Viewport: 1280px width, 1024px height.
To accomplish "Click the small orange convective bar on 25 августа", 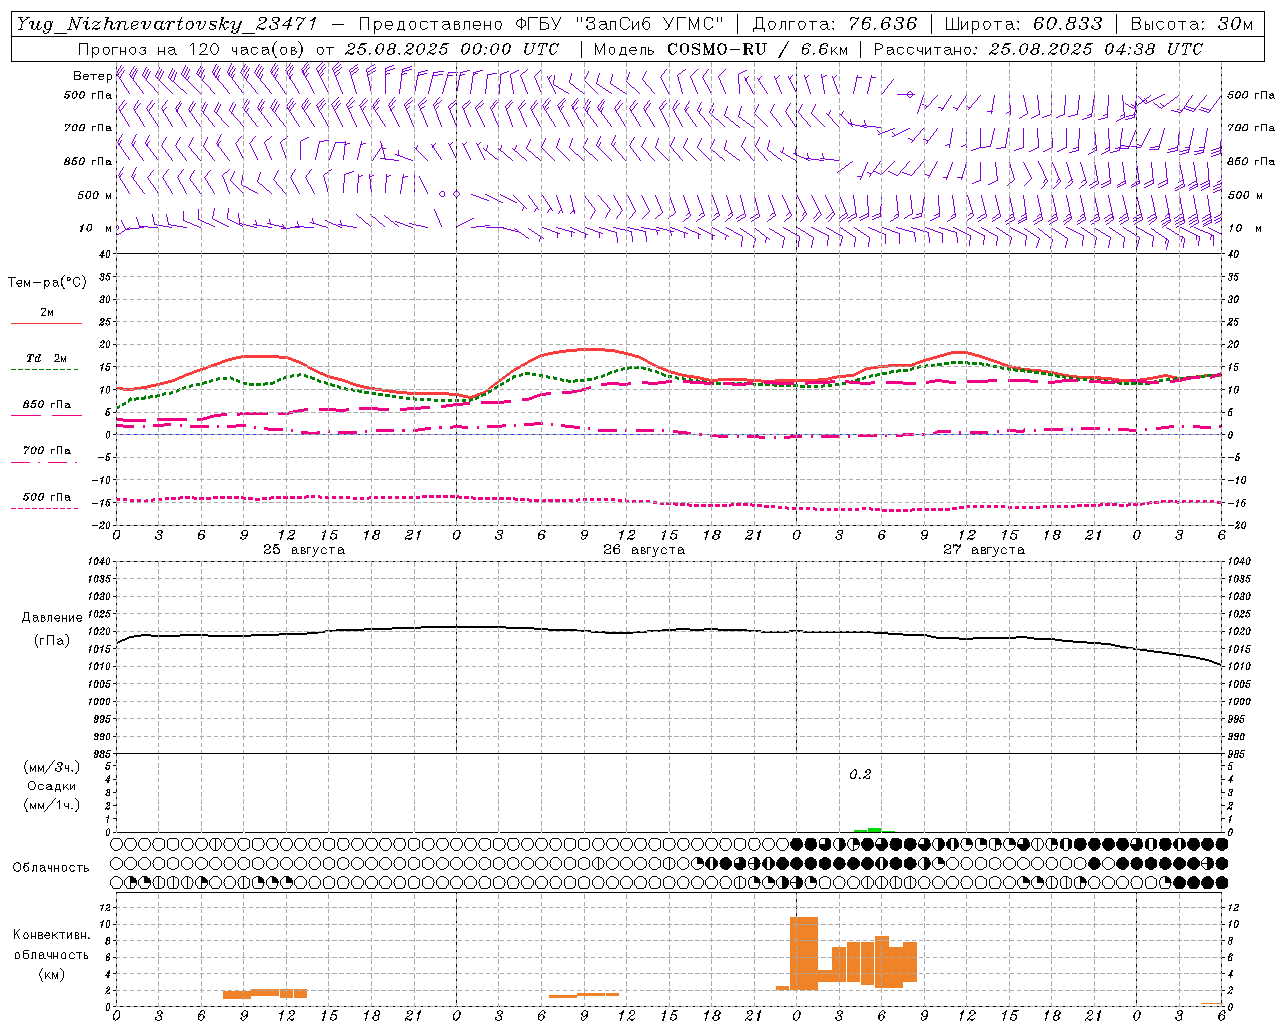I will [x=265, y=993].
